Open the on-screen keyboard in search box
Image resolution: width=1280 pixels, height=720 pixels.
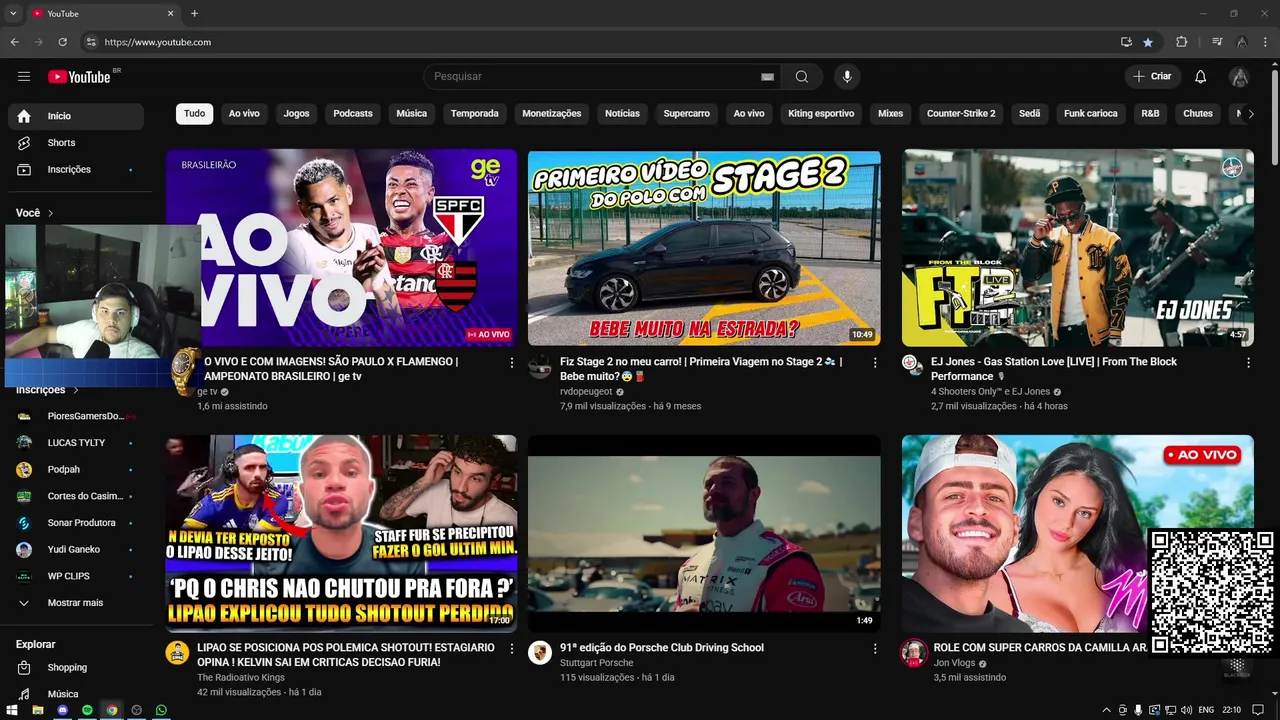tap(767, 77)
